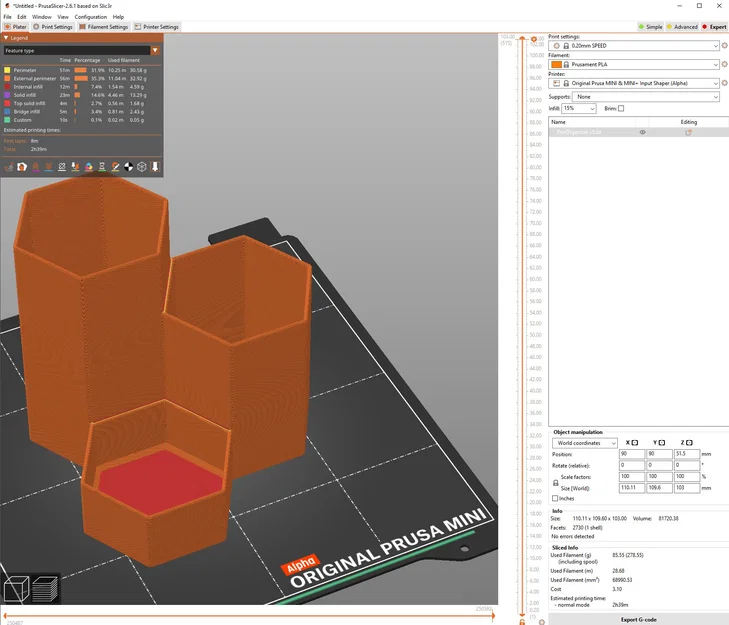
Task: Open Supports None dropdown
Action: point(646,97)
